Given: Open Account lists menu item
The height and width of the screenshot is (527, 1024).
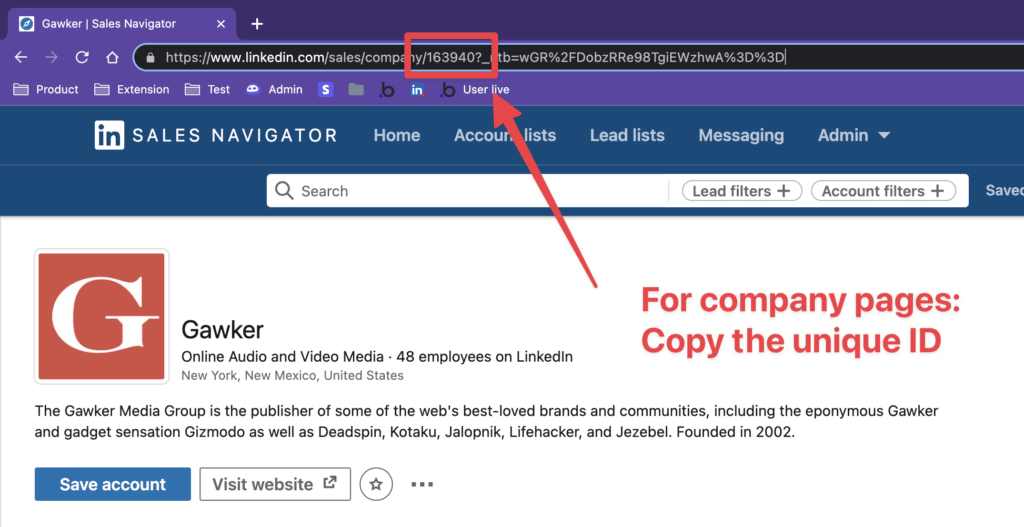Looking at the screenshot, I should click(505, 135).
